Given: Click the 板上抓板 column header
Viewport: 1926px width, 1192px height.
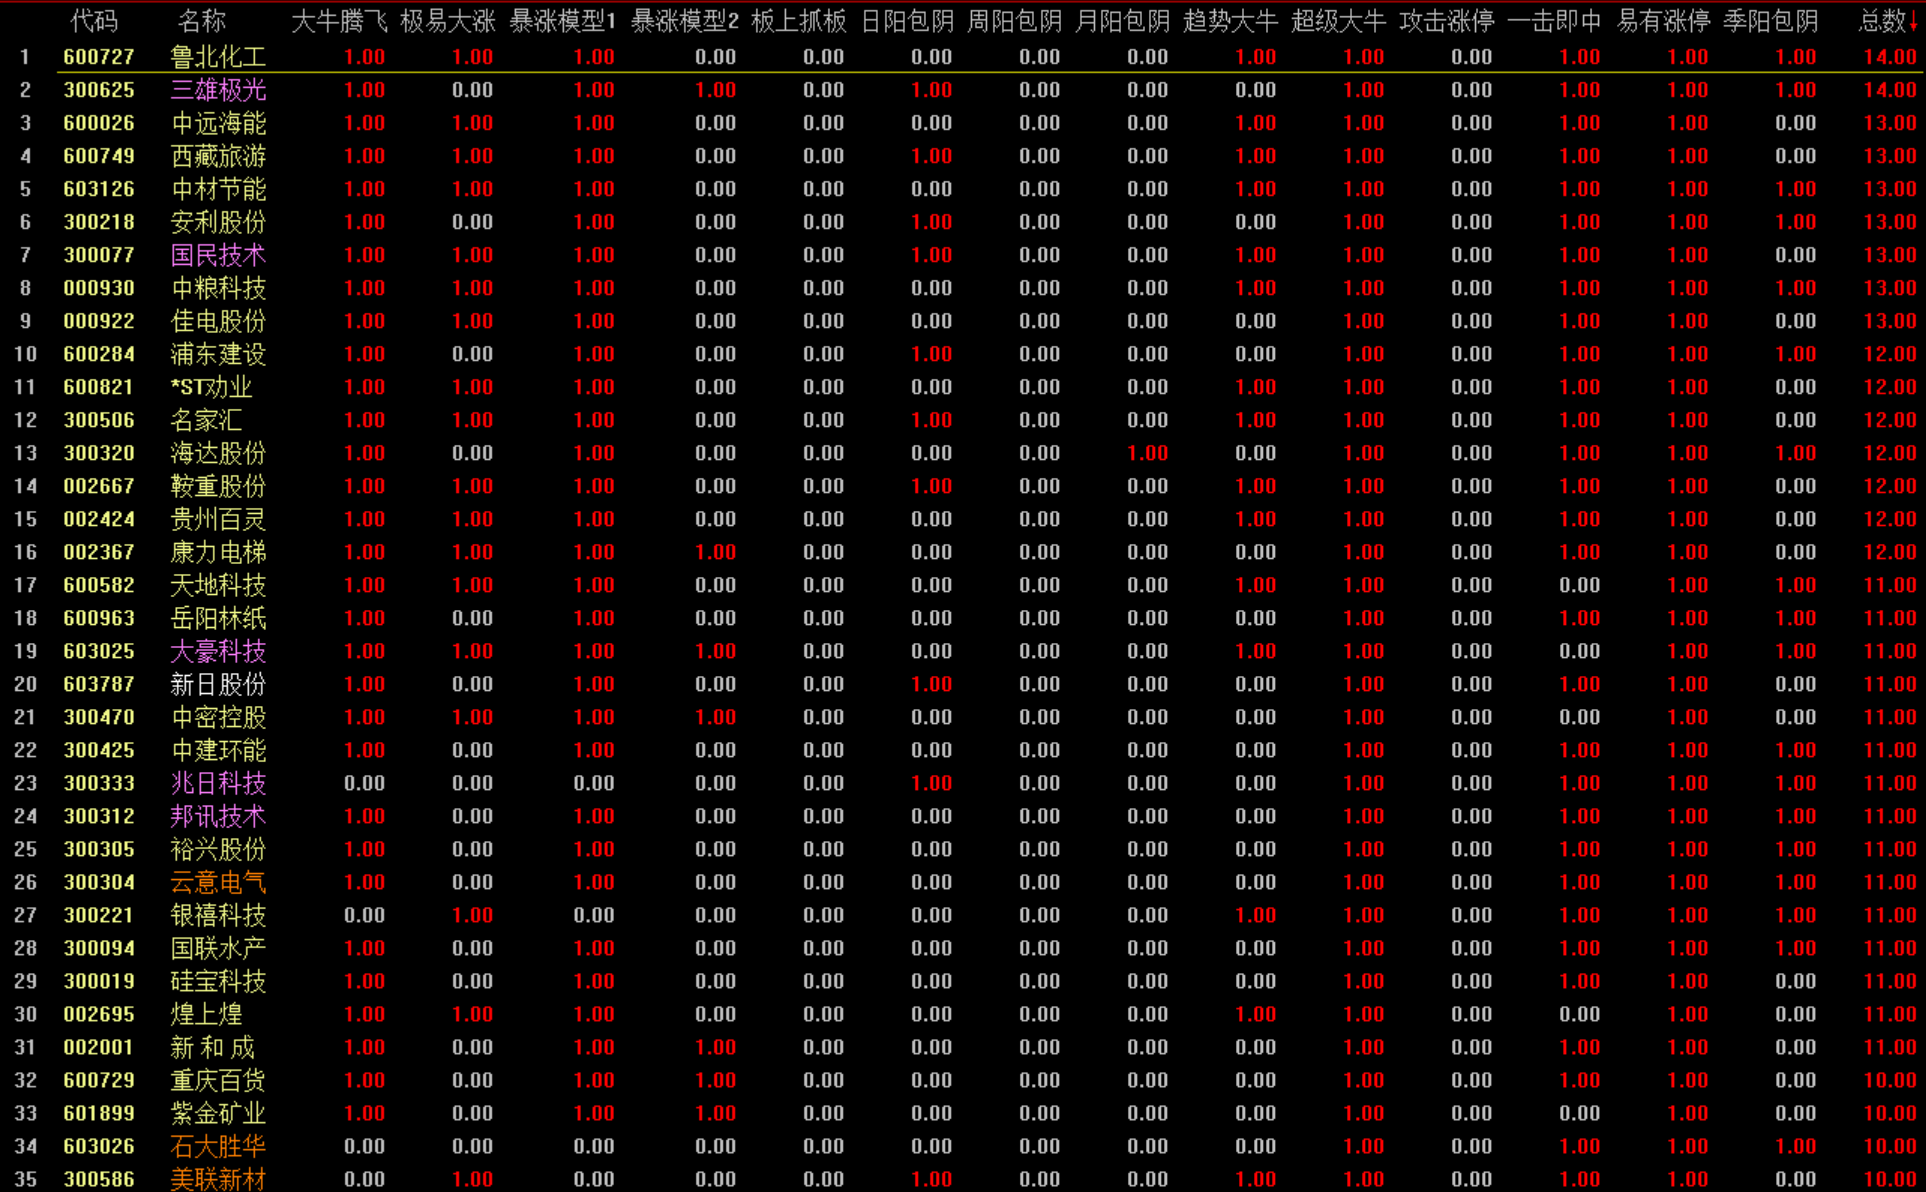Looking at the screenshot, I should [x=799, y=21].
